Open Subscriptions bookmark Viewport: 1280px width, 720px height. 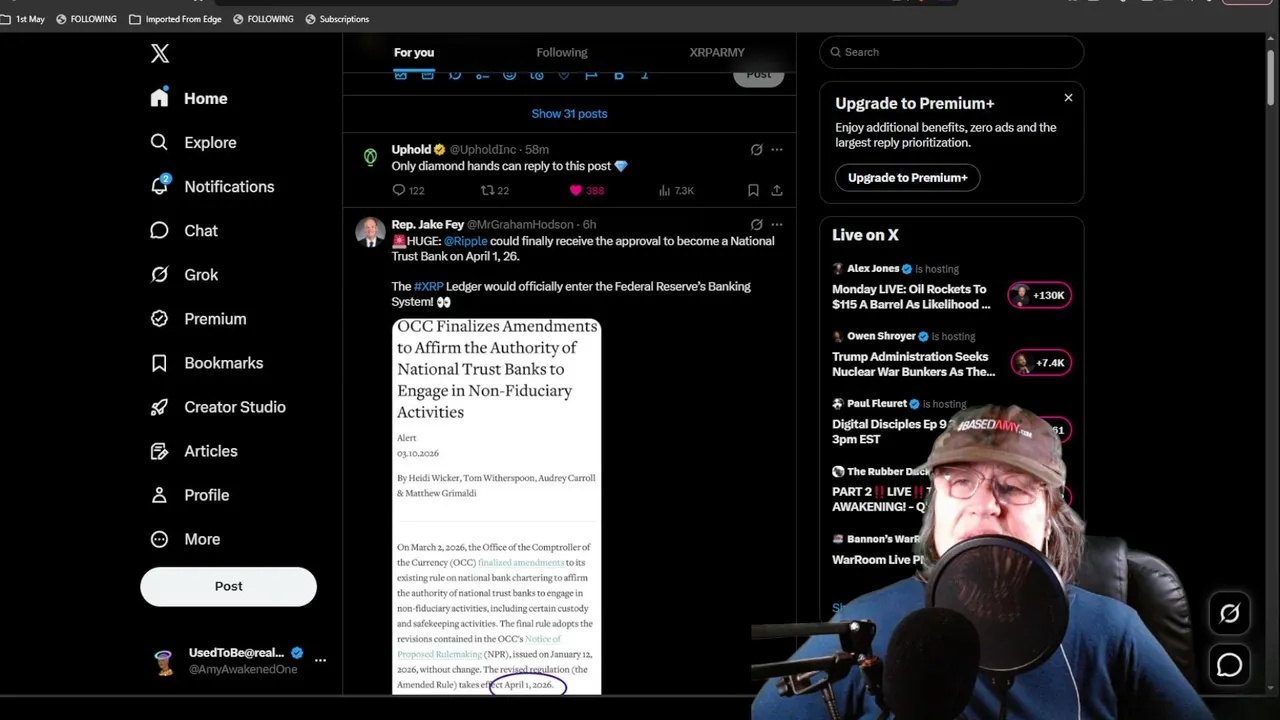click(337, 19)
